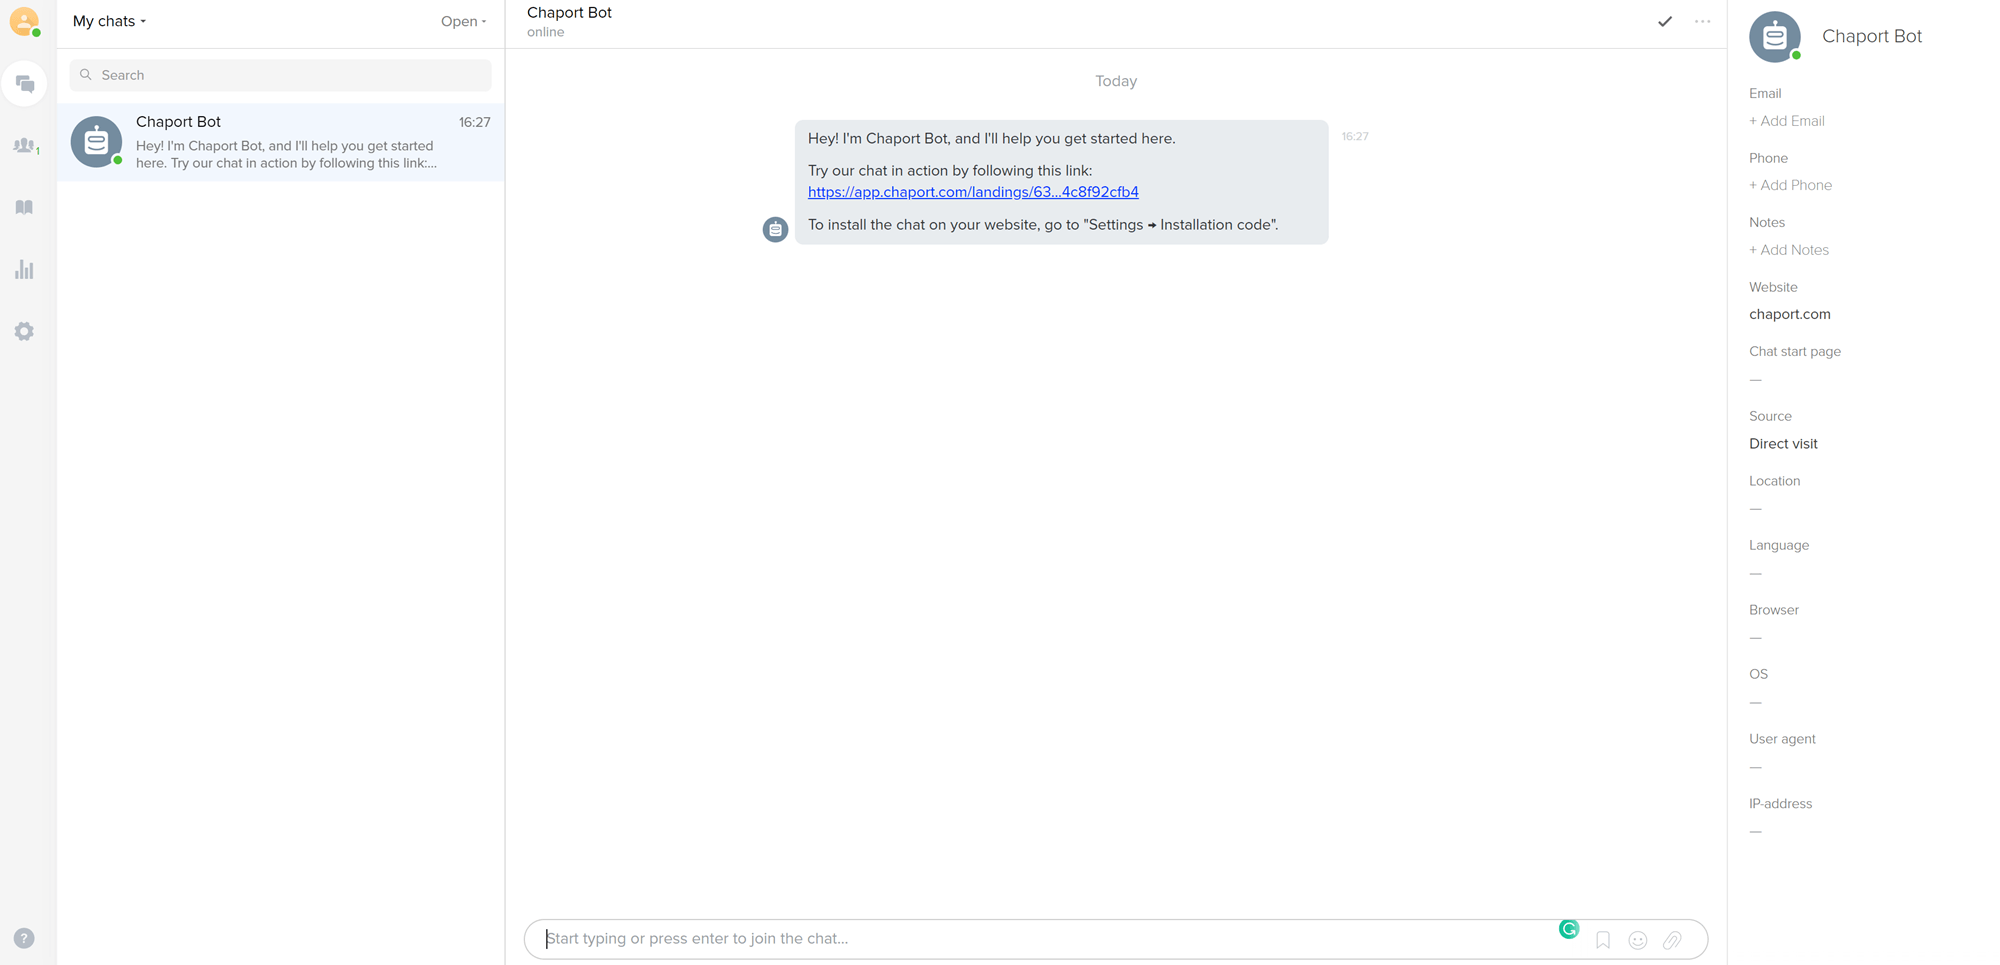
Task: Open the Chats section in sidebar
Action: coord(25,84)
